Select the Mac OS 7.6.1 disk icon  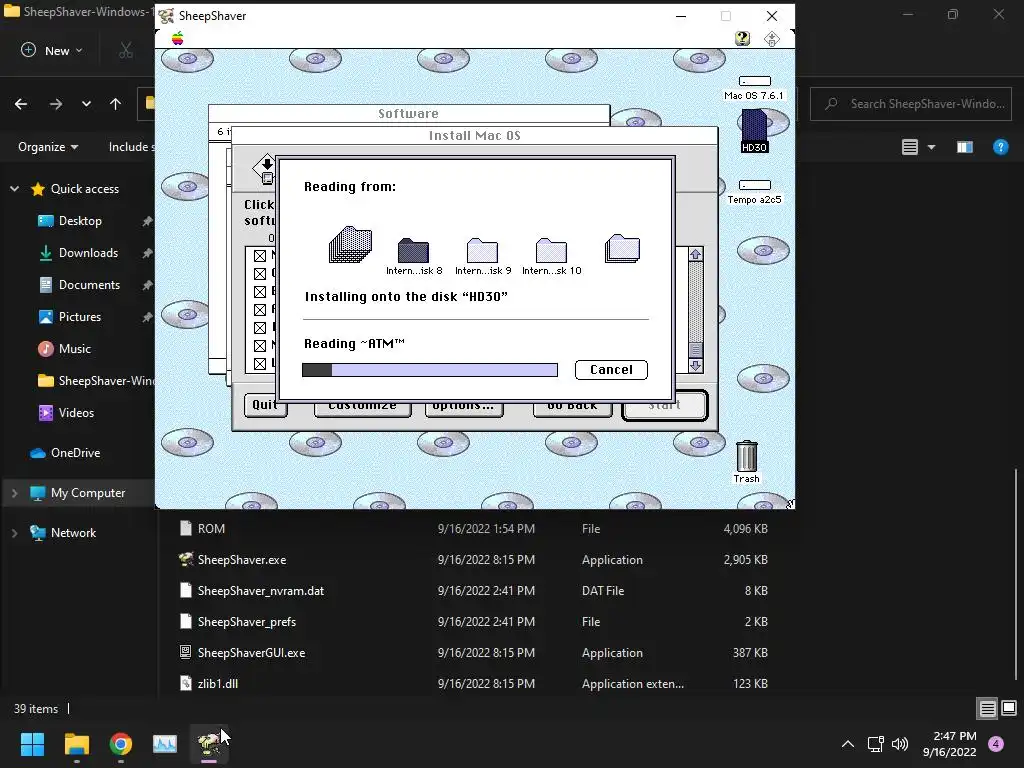(x=754, y=81)
